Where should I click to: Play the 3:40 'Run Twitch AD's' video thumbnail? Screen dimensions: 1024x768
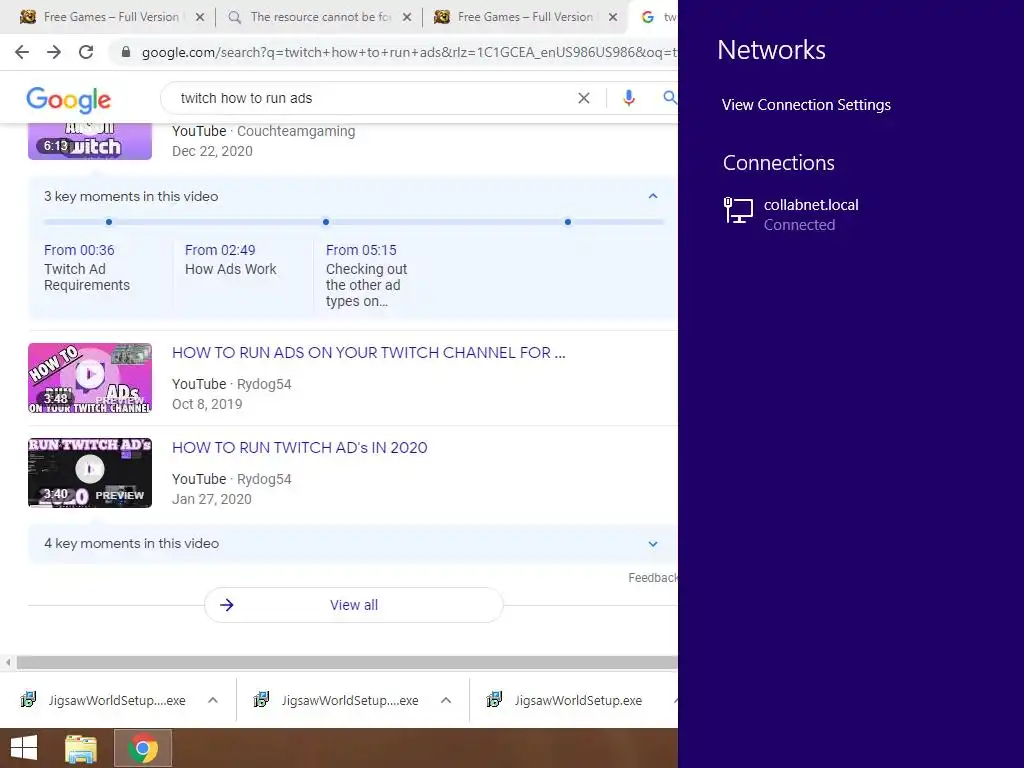(x=90, y=473)
